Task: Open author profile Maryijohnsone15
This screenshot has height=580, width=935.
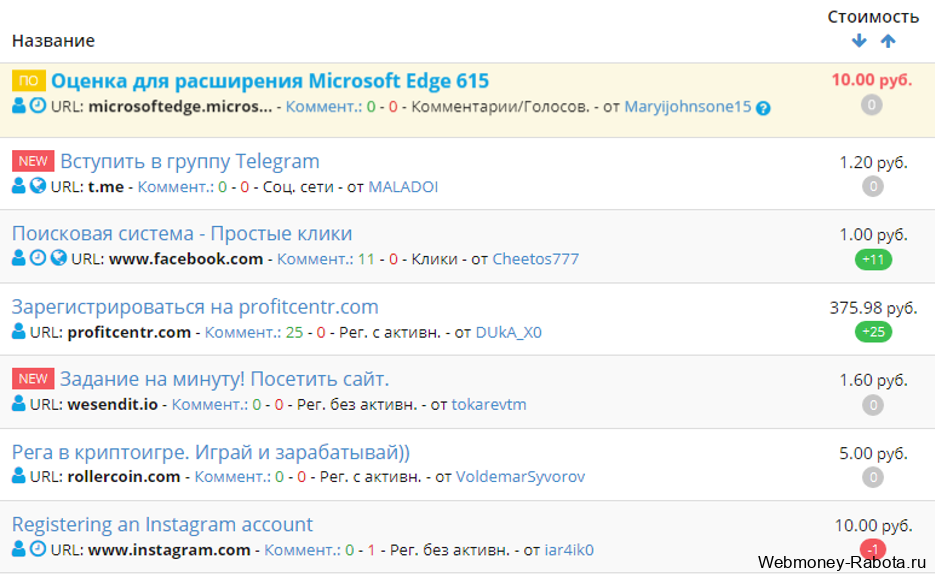Action: click(688, 107)
